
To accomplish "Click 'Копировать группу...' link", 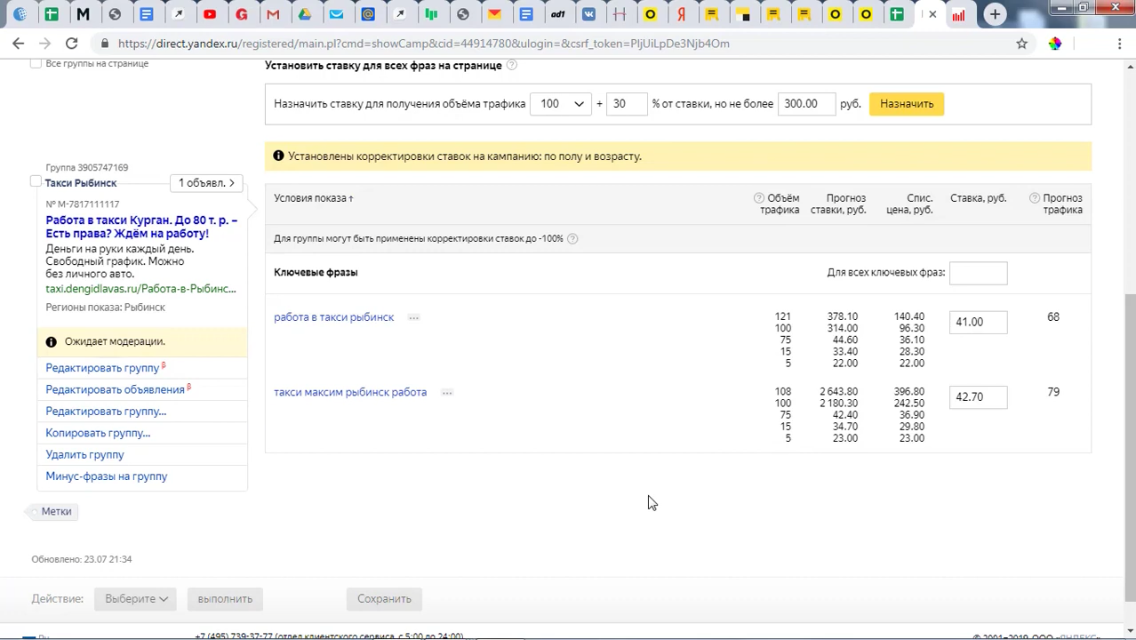I will coord(98,433).
